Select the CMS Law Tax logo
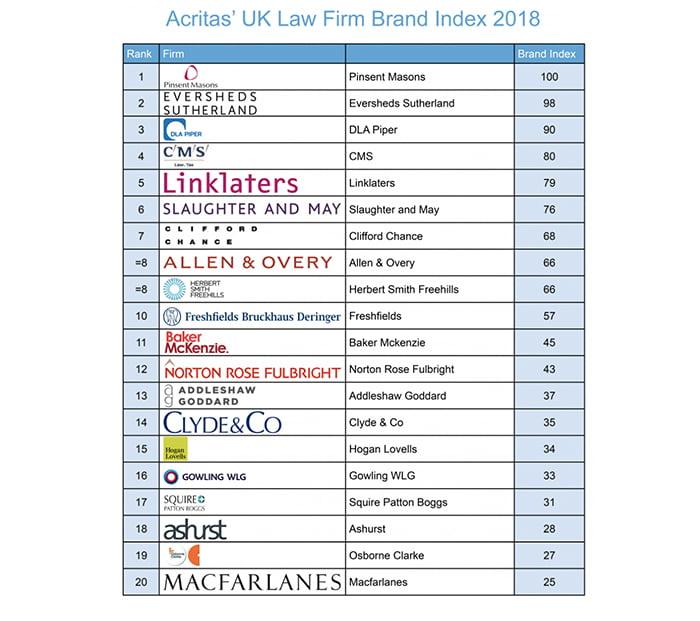This screenshot has height=621, width=700. [x=185, y=155]
